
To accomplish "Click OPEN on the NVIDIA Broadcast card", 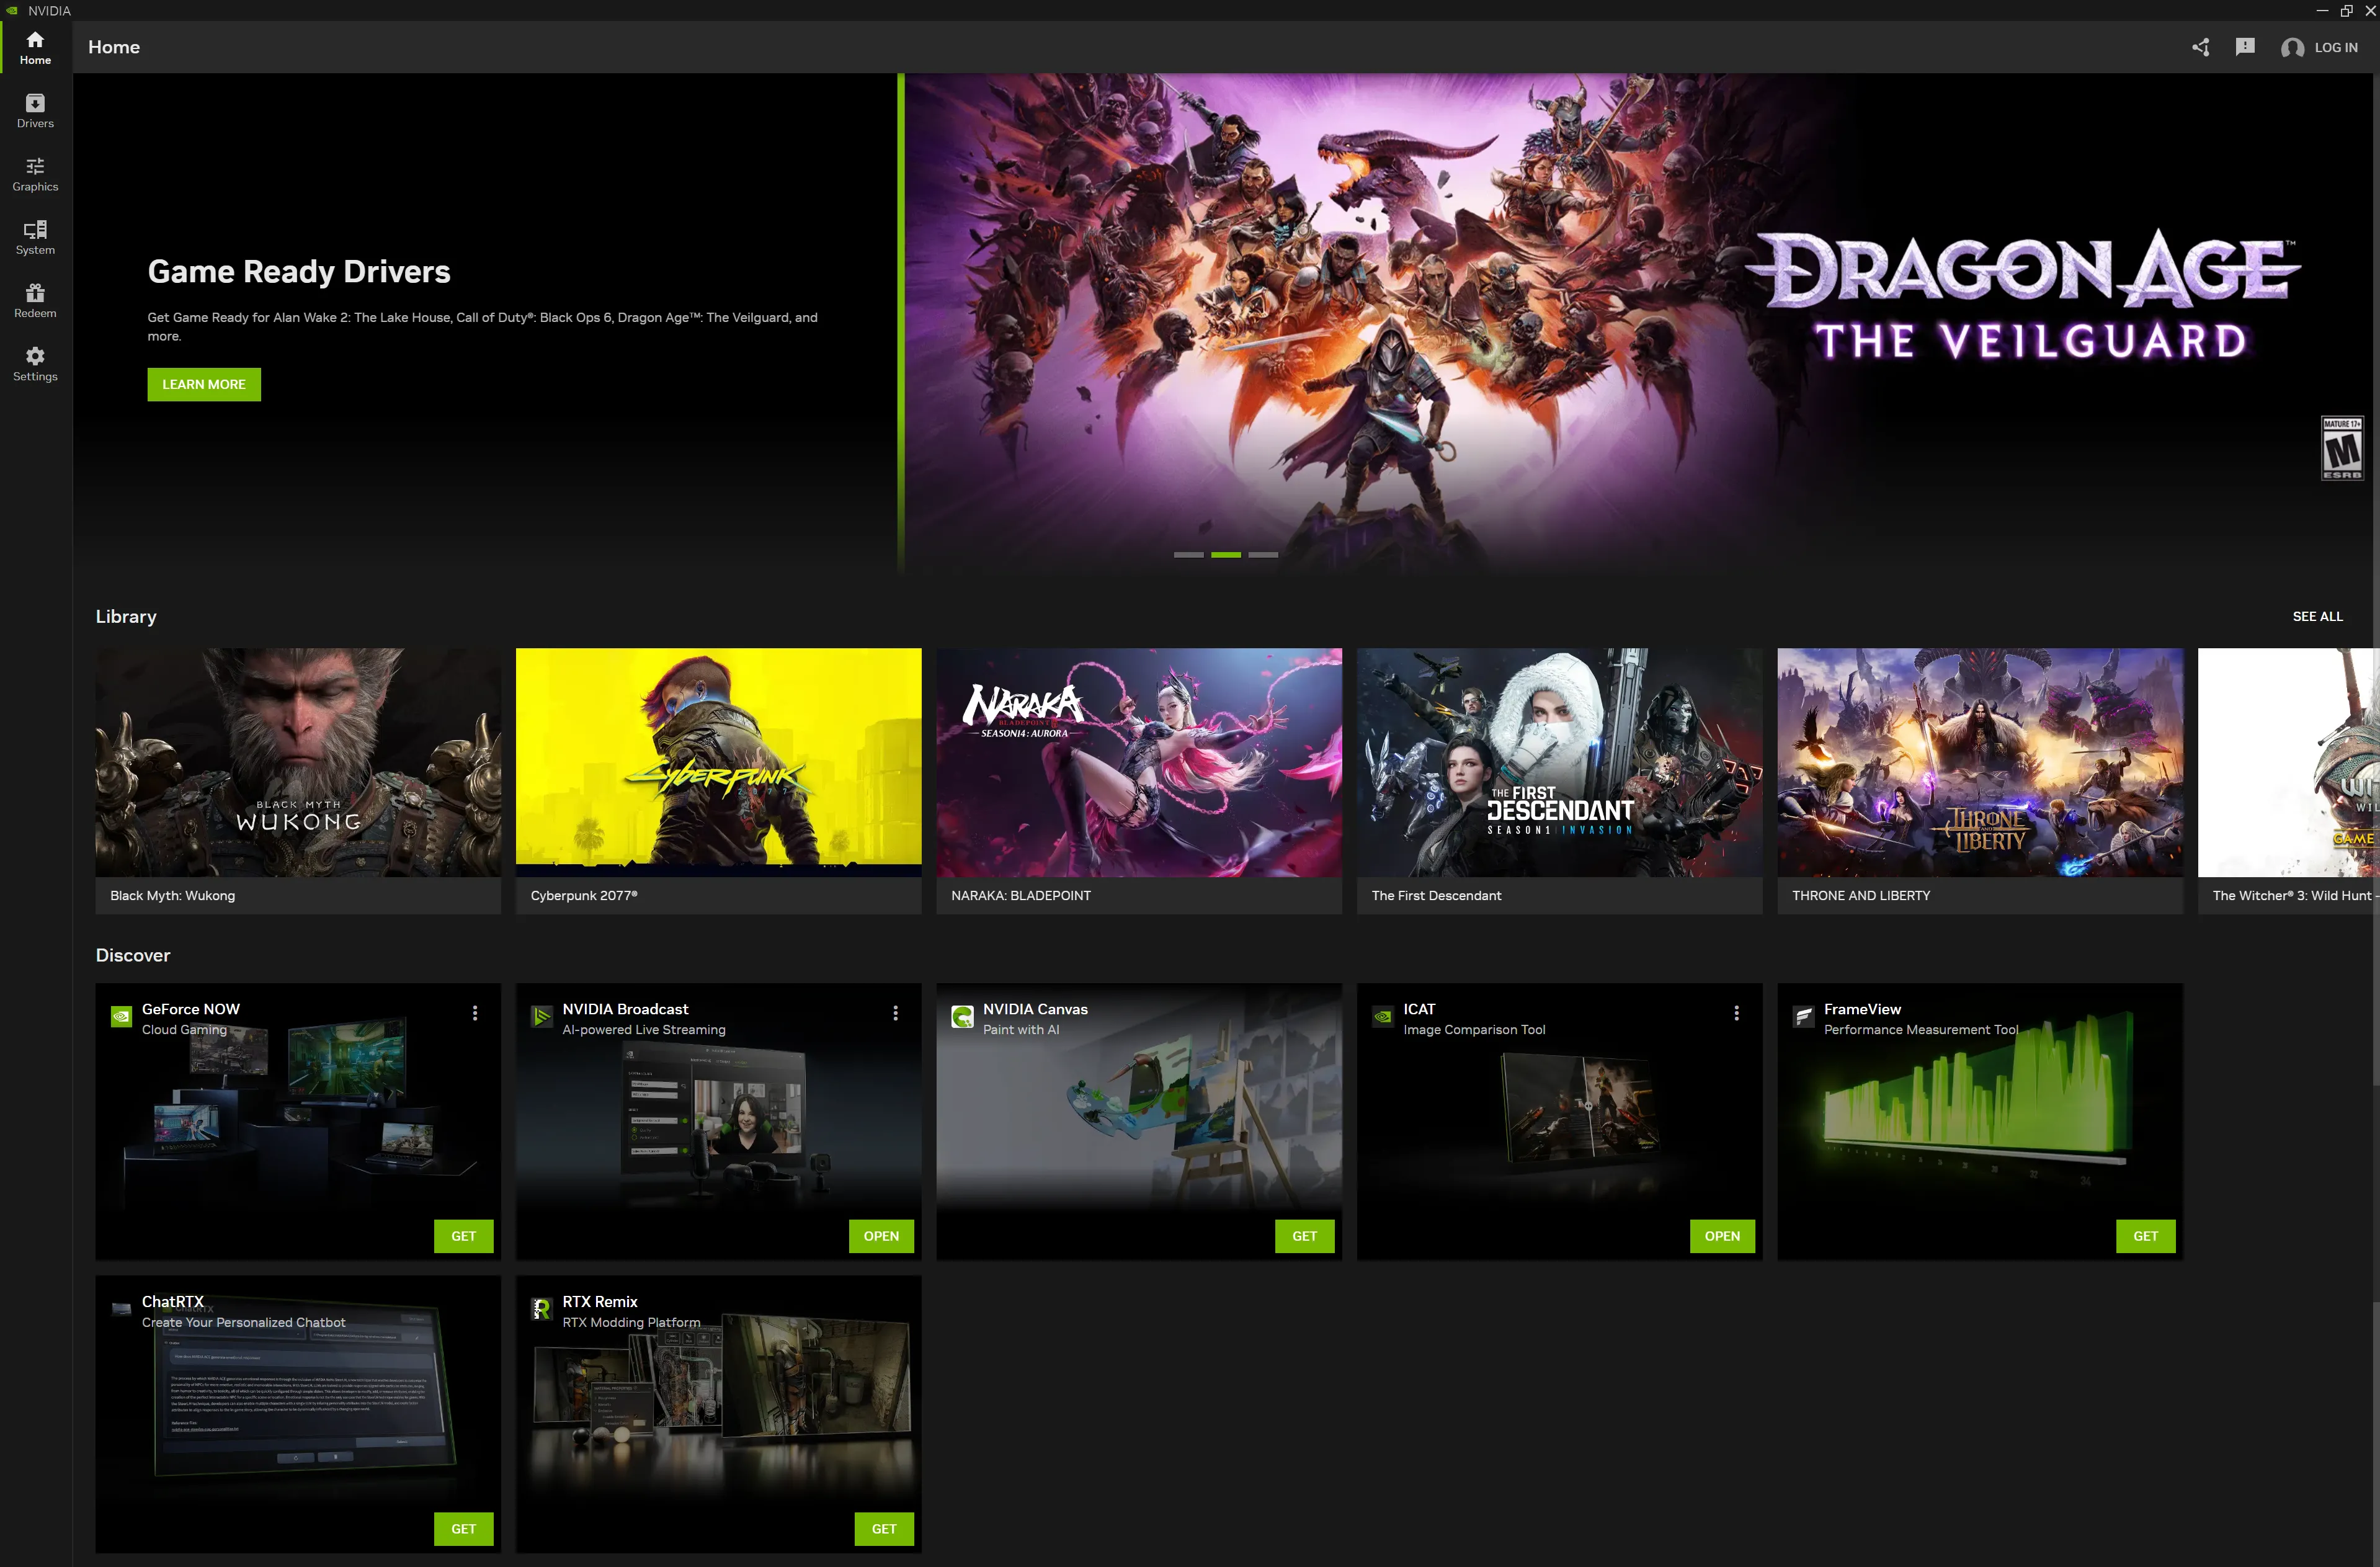I will 880,1236.
